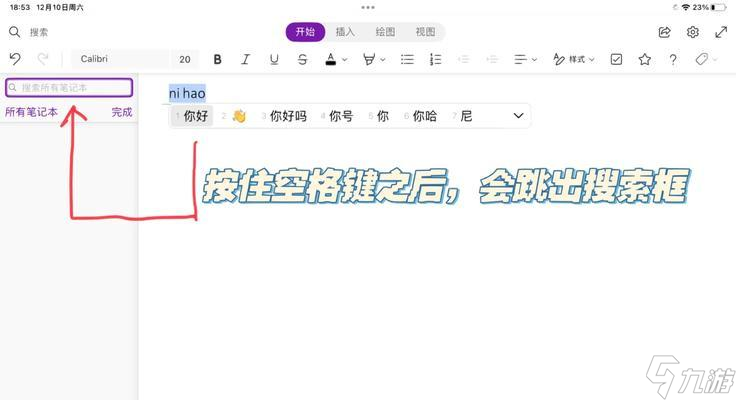Open the settings gear
Viewport: 736px width, 400px height.
692,32
